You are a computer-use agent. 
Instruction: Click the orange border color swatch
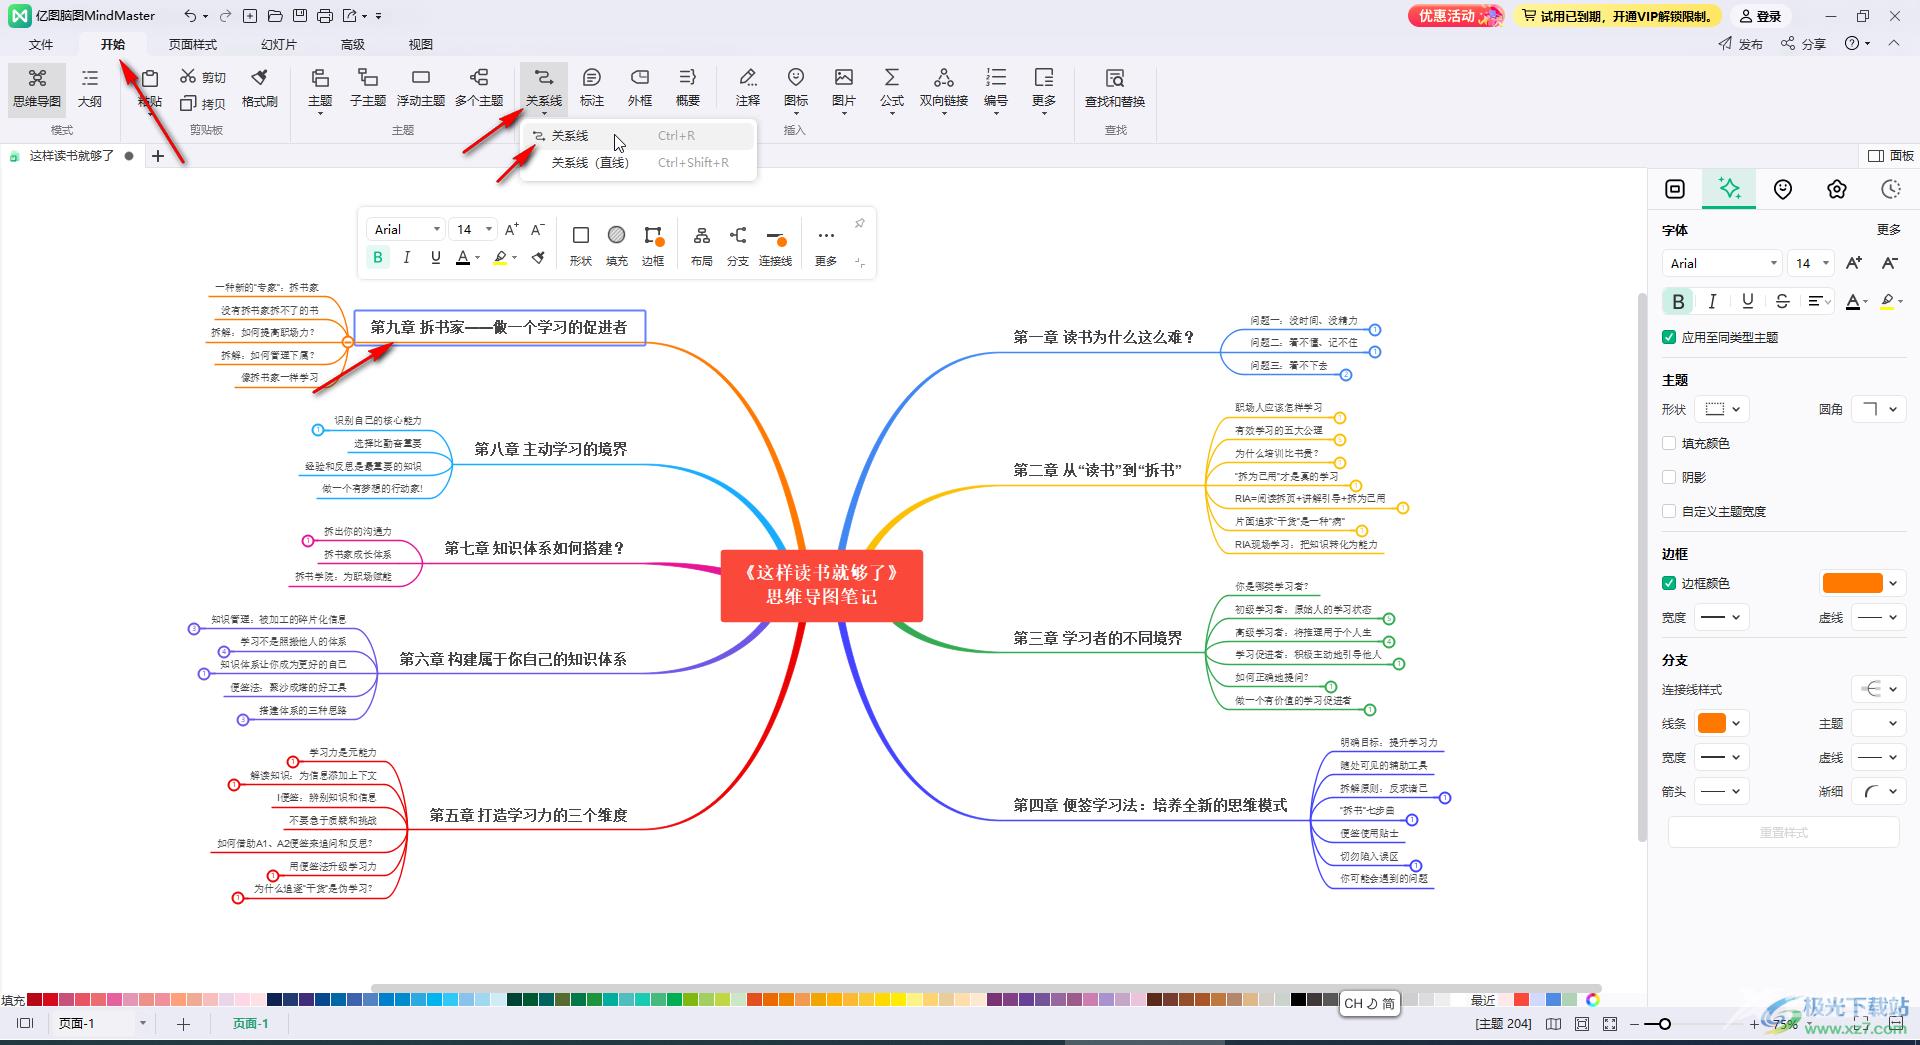click(1853, 583)
